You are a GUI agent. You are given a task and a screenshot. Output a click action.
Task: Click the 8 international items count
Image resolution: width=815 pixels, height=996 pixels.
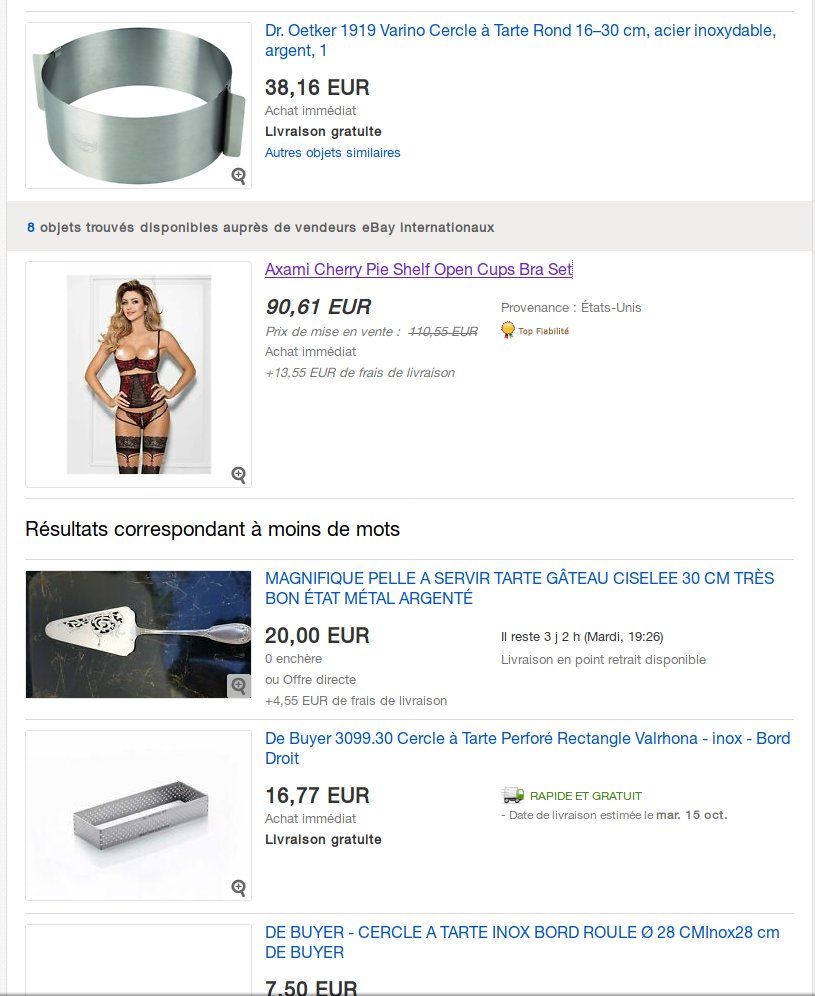coord(30,227)
